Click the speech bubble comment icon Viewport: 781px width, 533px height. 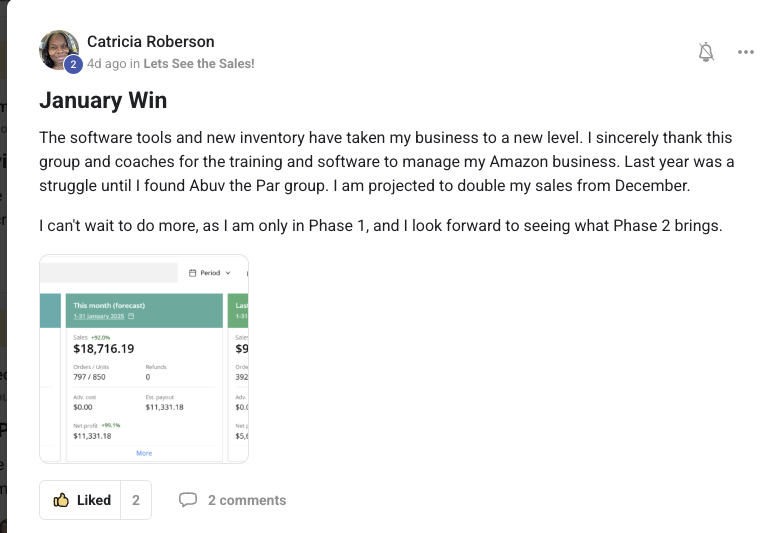click(x=187, y=500)
